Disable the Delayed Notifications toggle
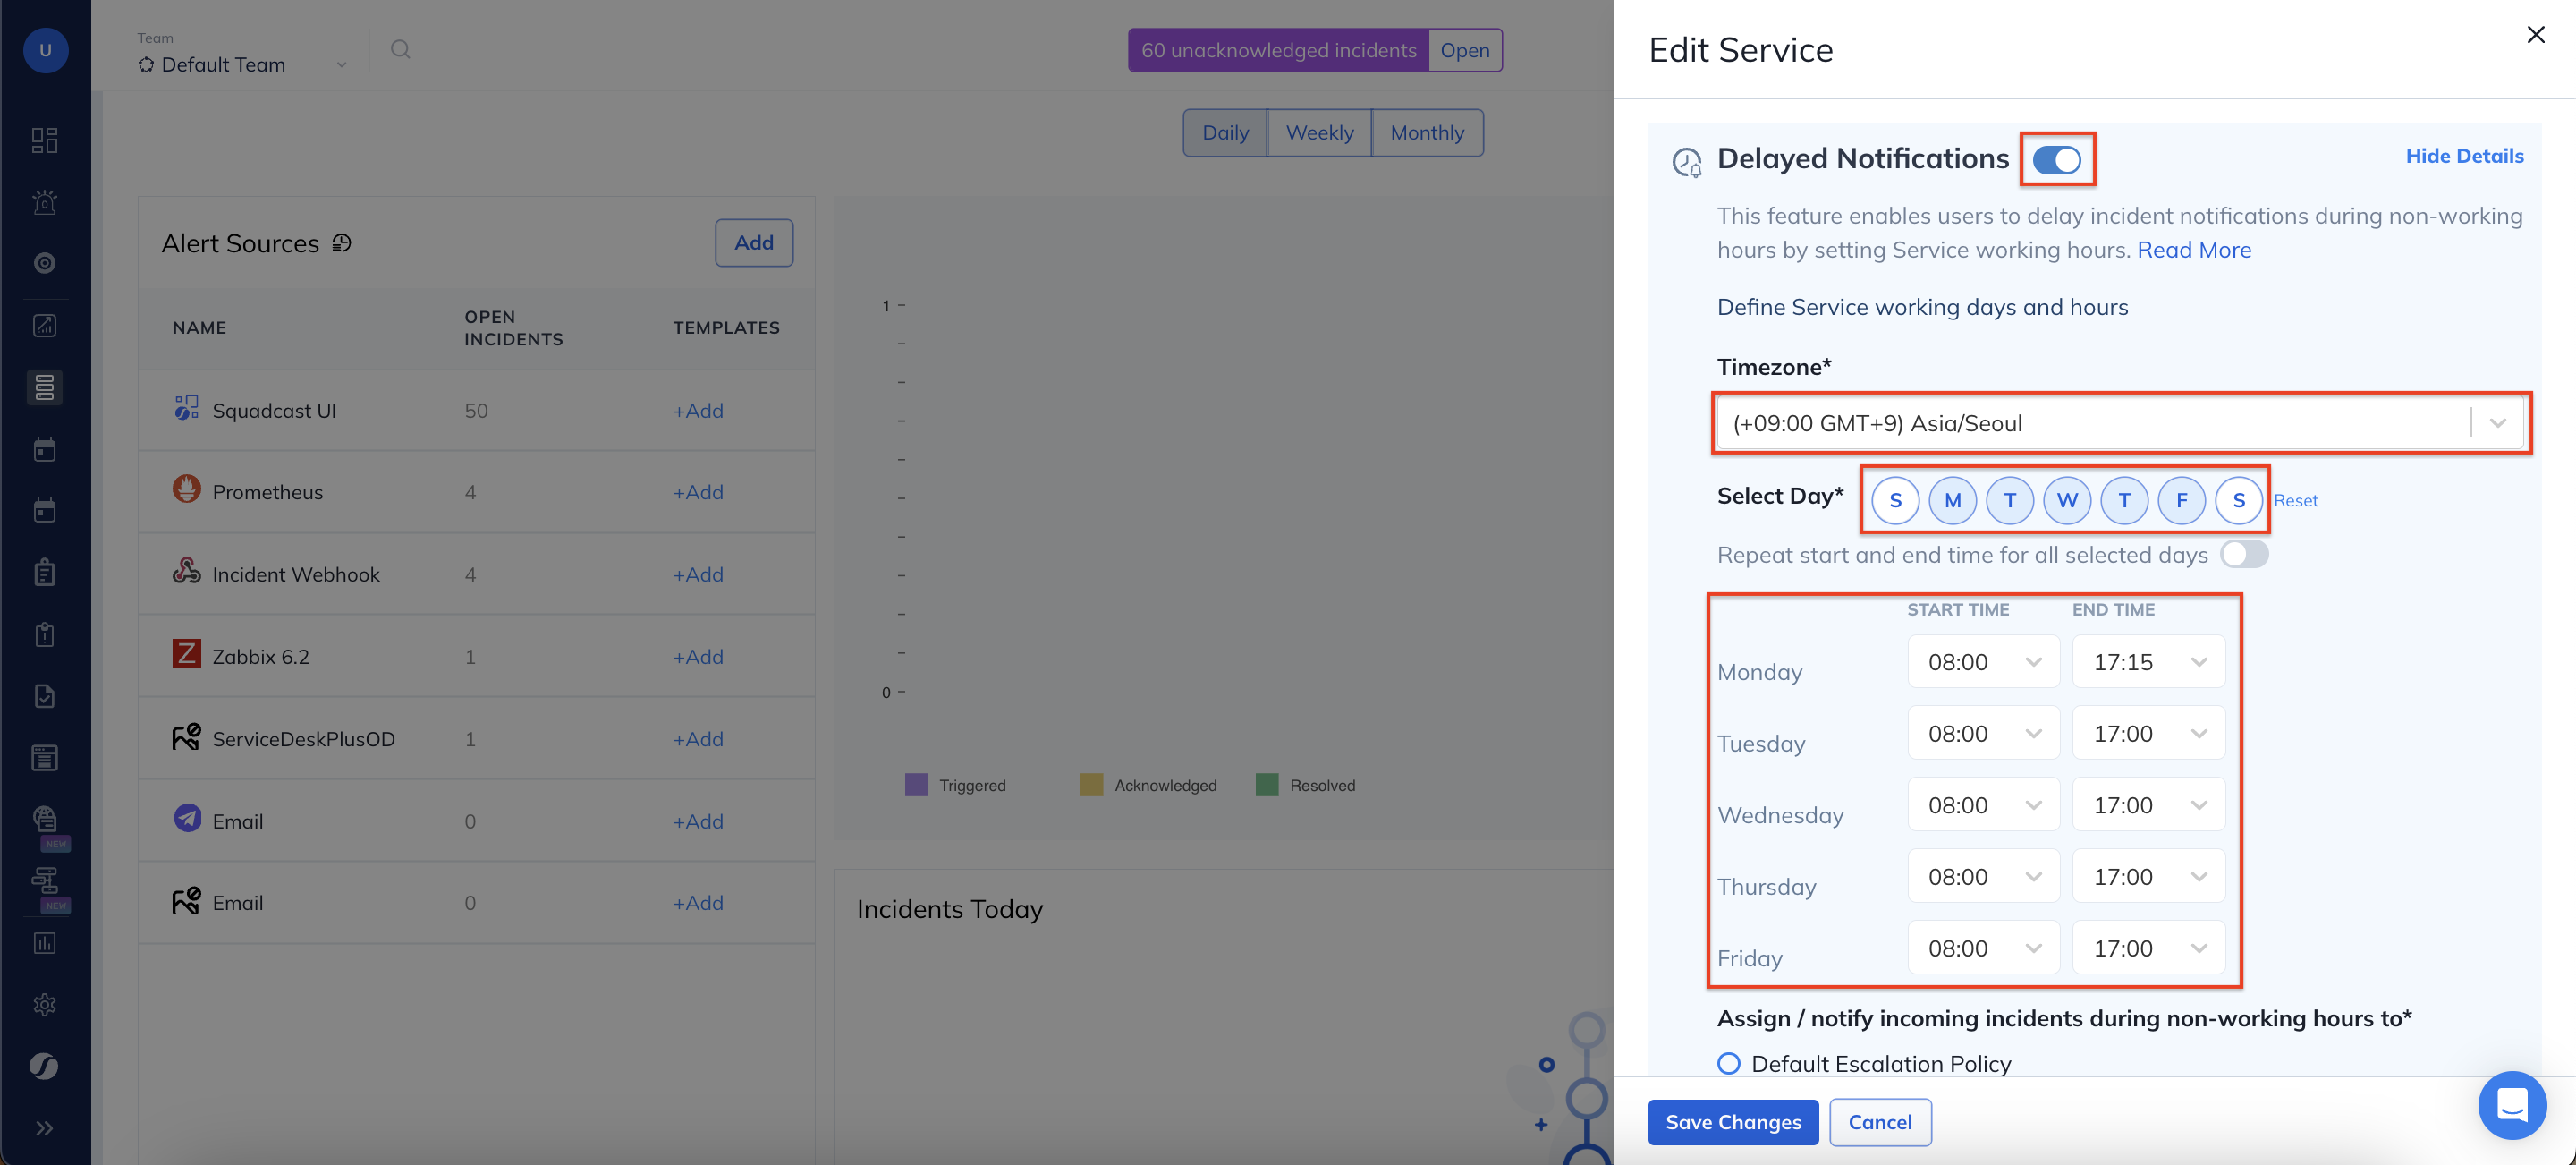The height and width of the screenshot is (1165, 2576). tap(2056, 160)
